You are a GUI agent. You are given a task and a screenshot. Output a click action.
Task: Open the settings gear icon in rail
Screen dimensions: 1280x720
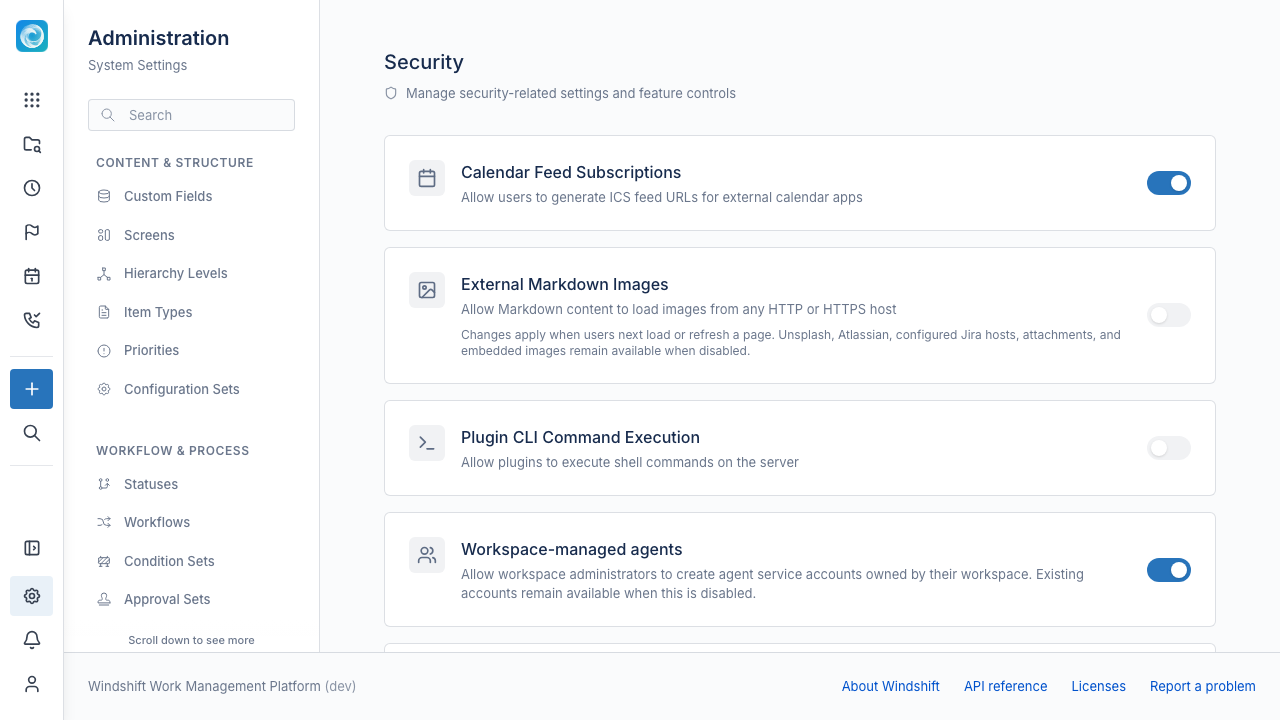click(32, 596)
